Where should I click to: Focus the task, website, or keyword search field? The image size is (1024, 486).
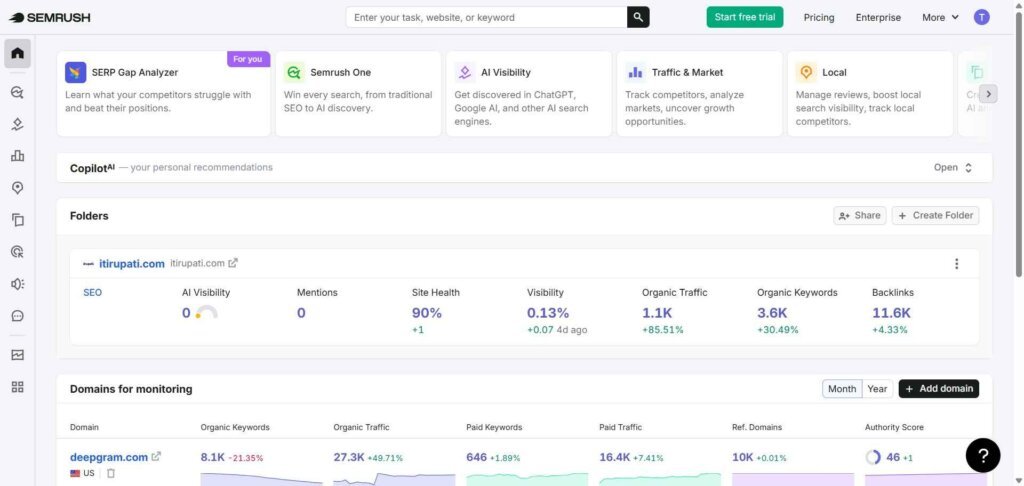pyautogui.click(x=487, y=18)
